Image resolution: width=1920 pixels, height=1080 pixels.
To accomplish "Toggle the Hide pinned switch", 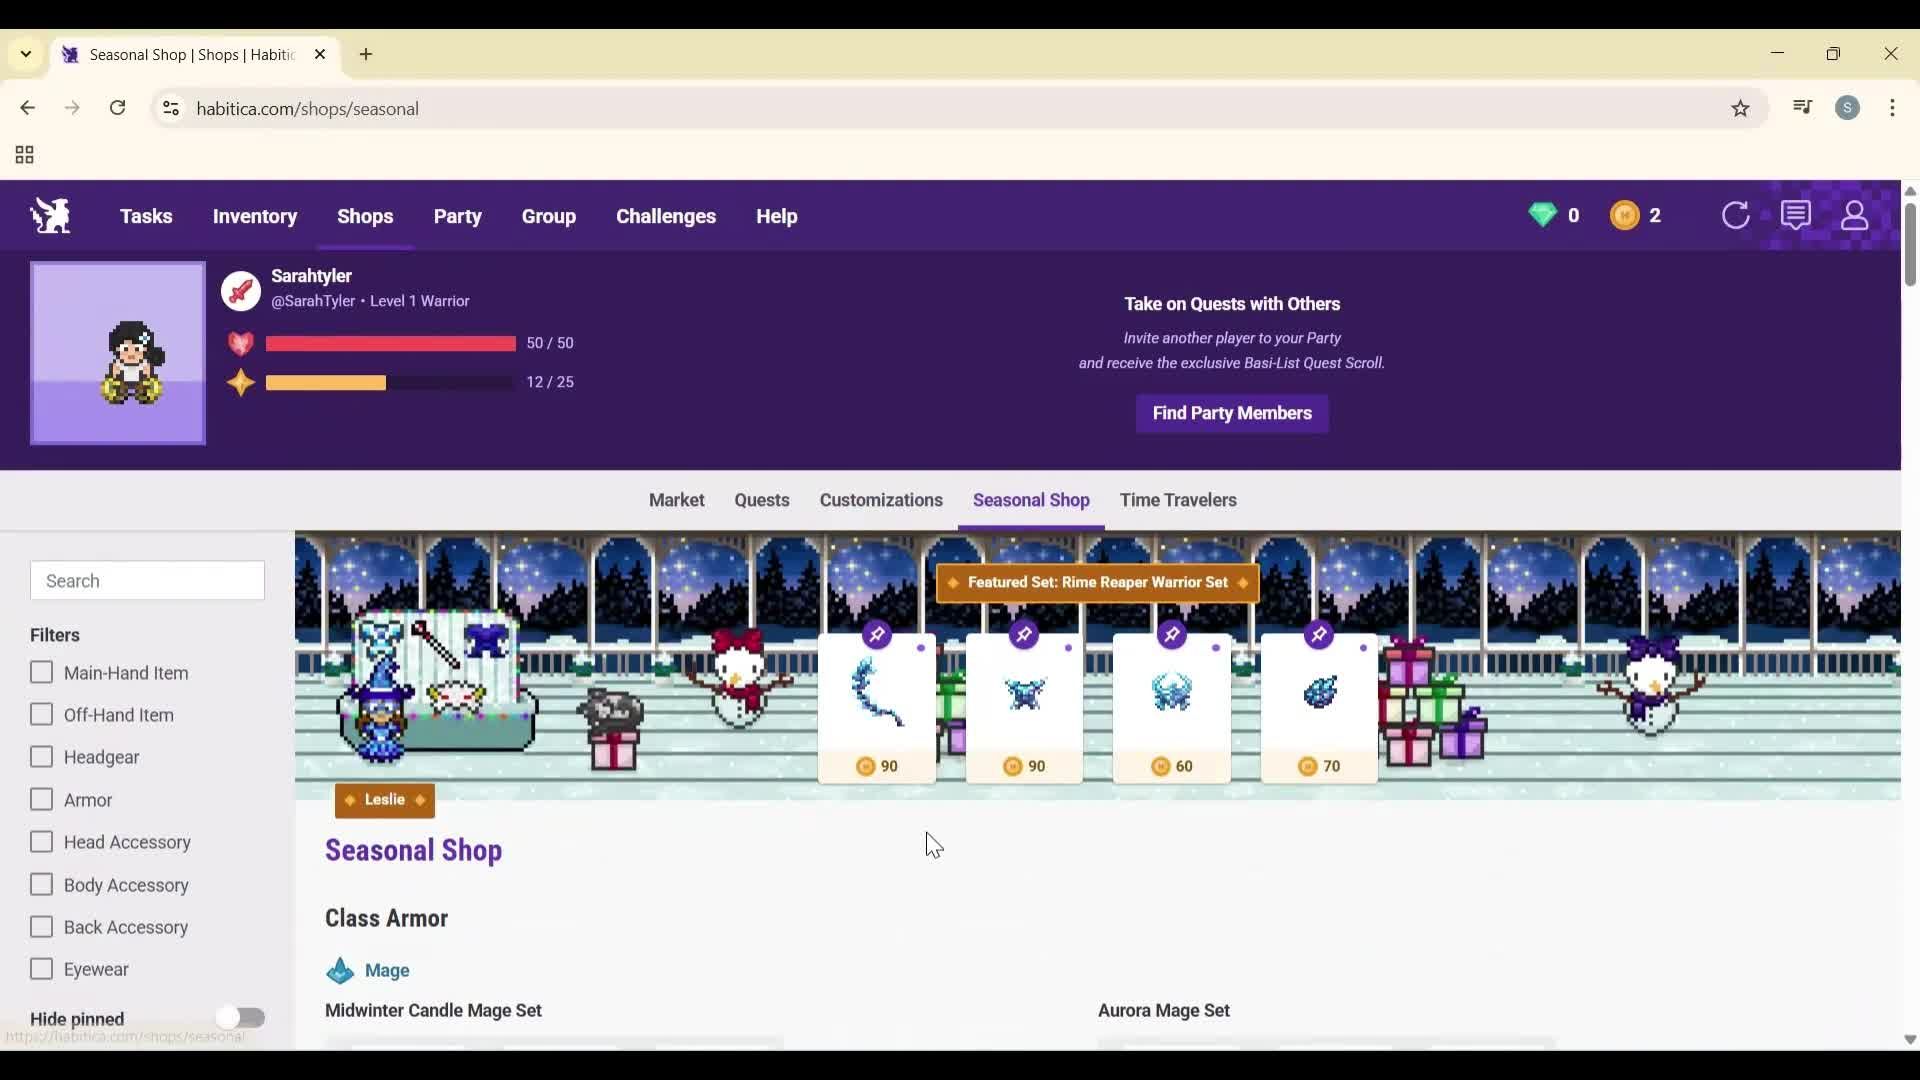I will coord(241,1018).
